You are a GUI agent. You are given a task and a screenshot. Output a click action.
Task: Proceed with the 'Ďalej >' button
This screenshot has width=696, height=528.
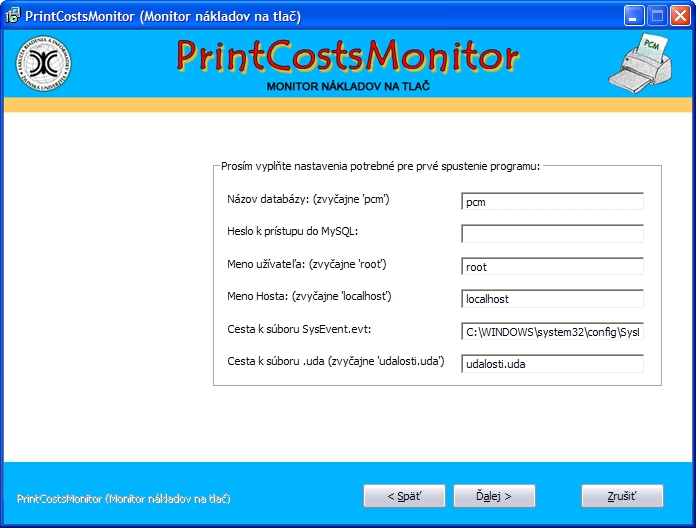[494, 496]
